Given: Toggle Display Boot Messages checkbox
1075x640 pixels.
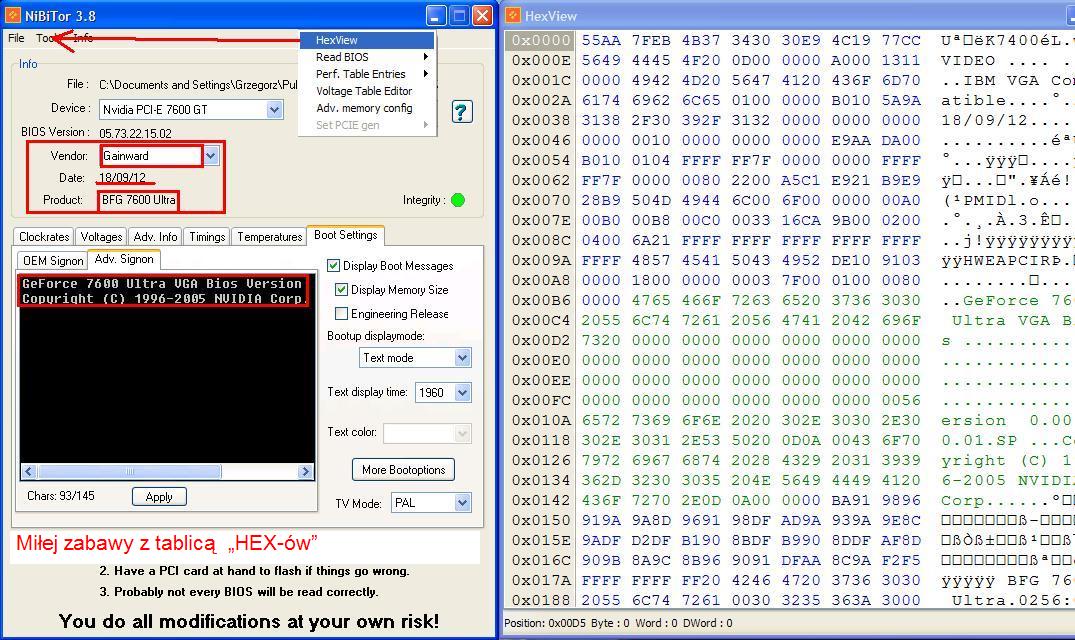Looking at the screenshot, I should (333, 265).
